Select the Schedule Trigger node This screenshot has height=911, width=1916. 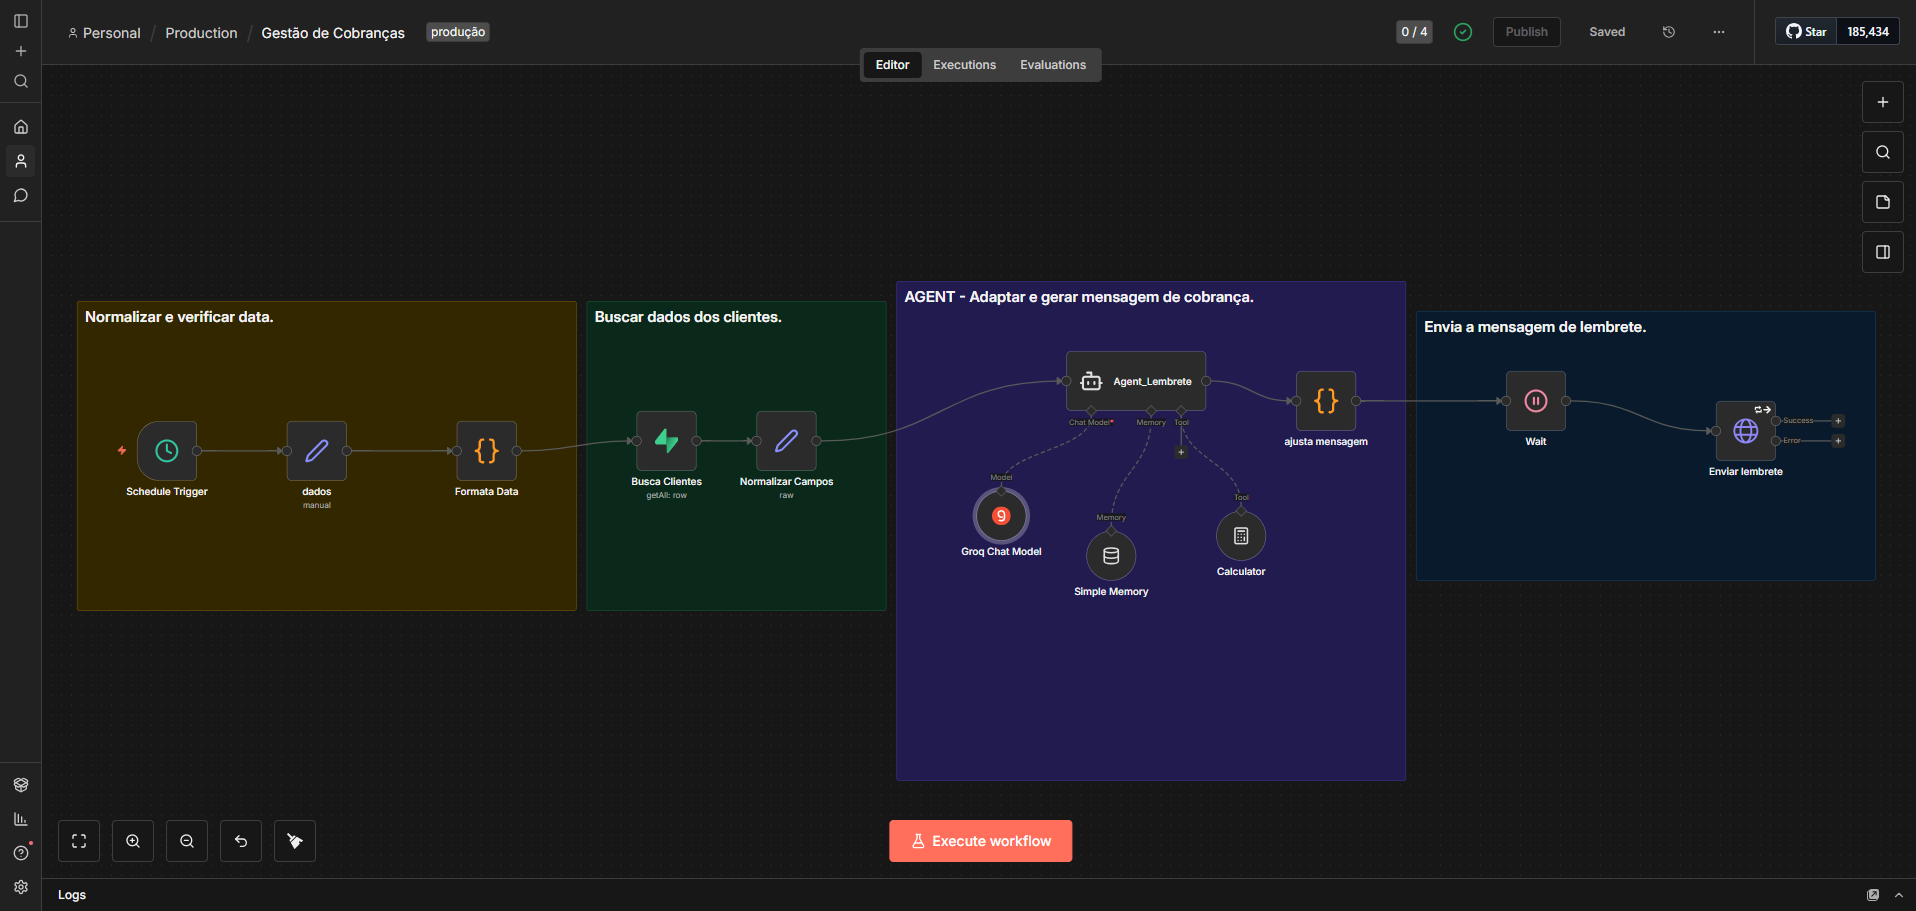coord(167,451)
